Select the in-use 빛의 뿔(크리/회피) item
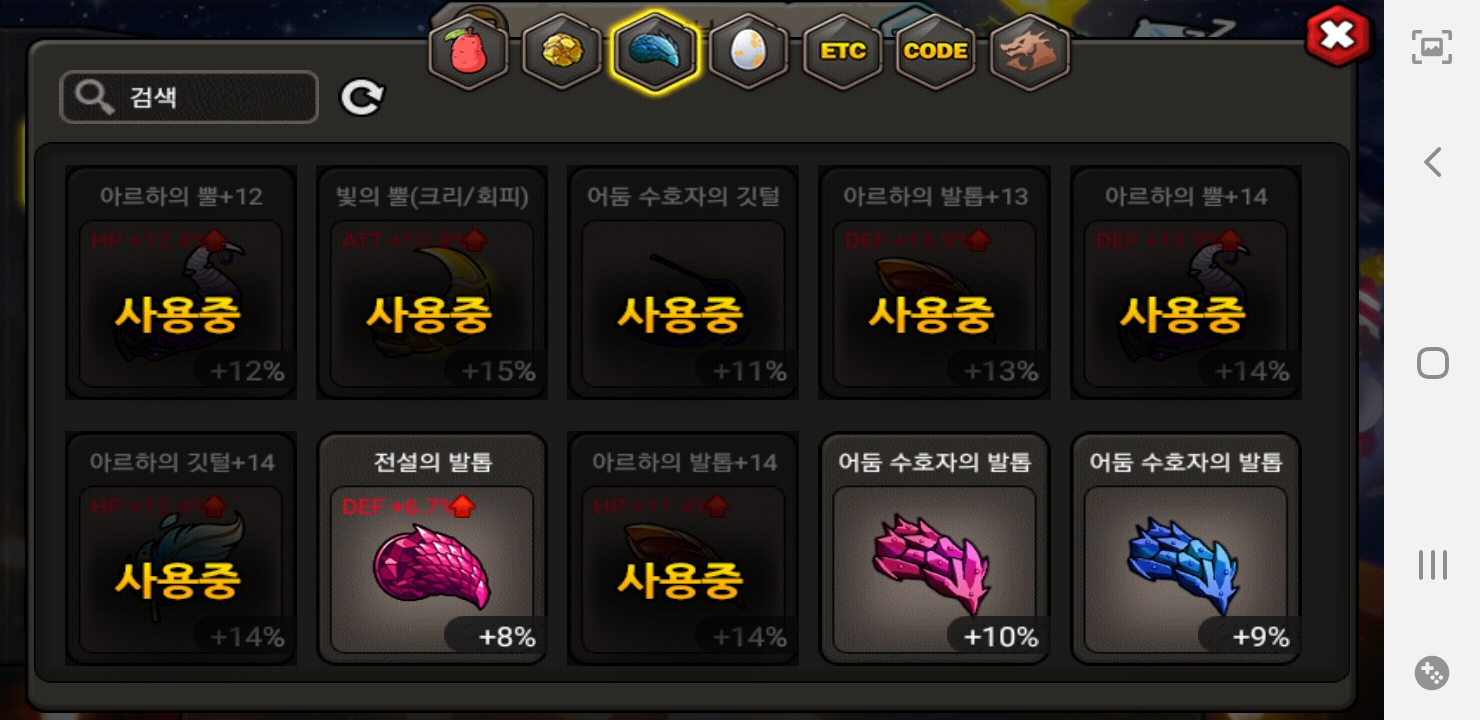Screen dimensions: 1480x720 tap(432, 283)
